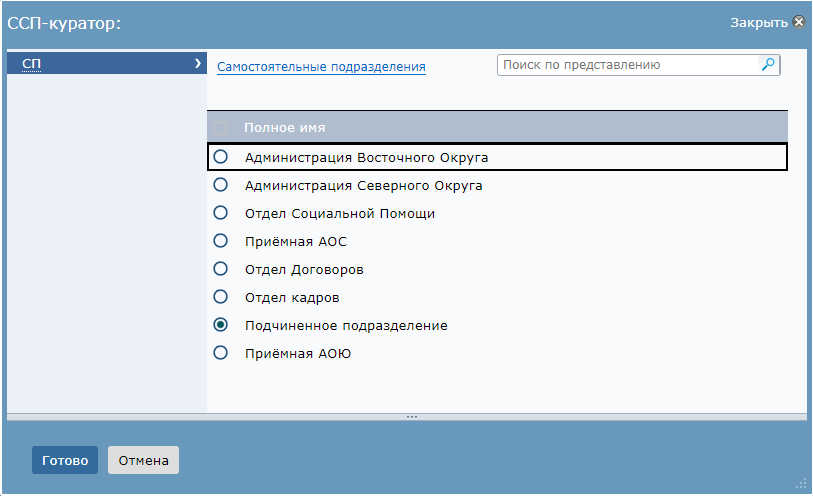The image size is (813, 496).
Task: Click the Готово button
Action: click(x=65, y=460)
